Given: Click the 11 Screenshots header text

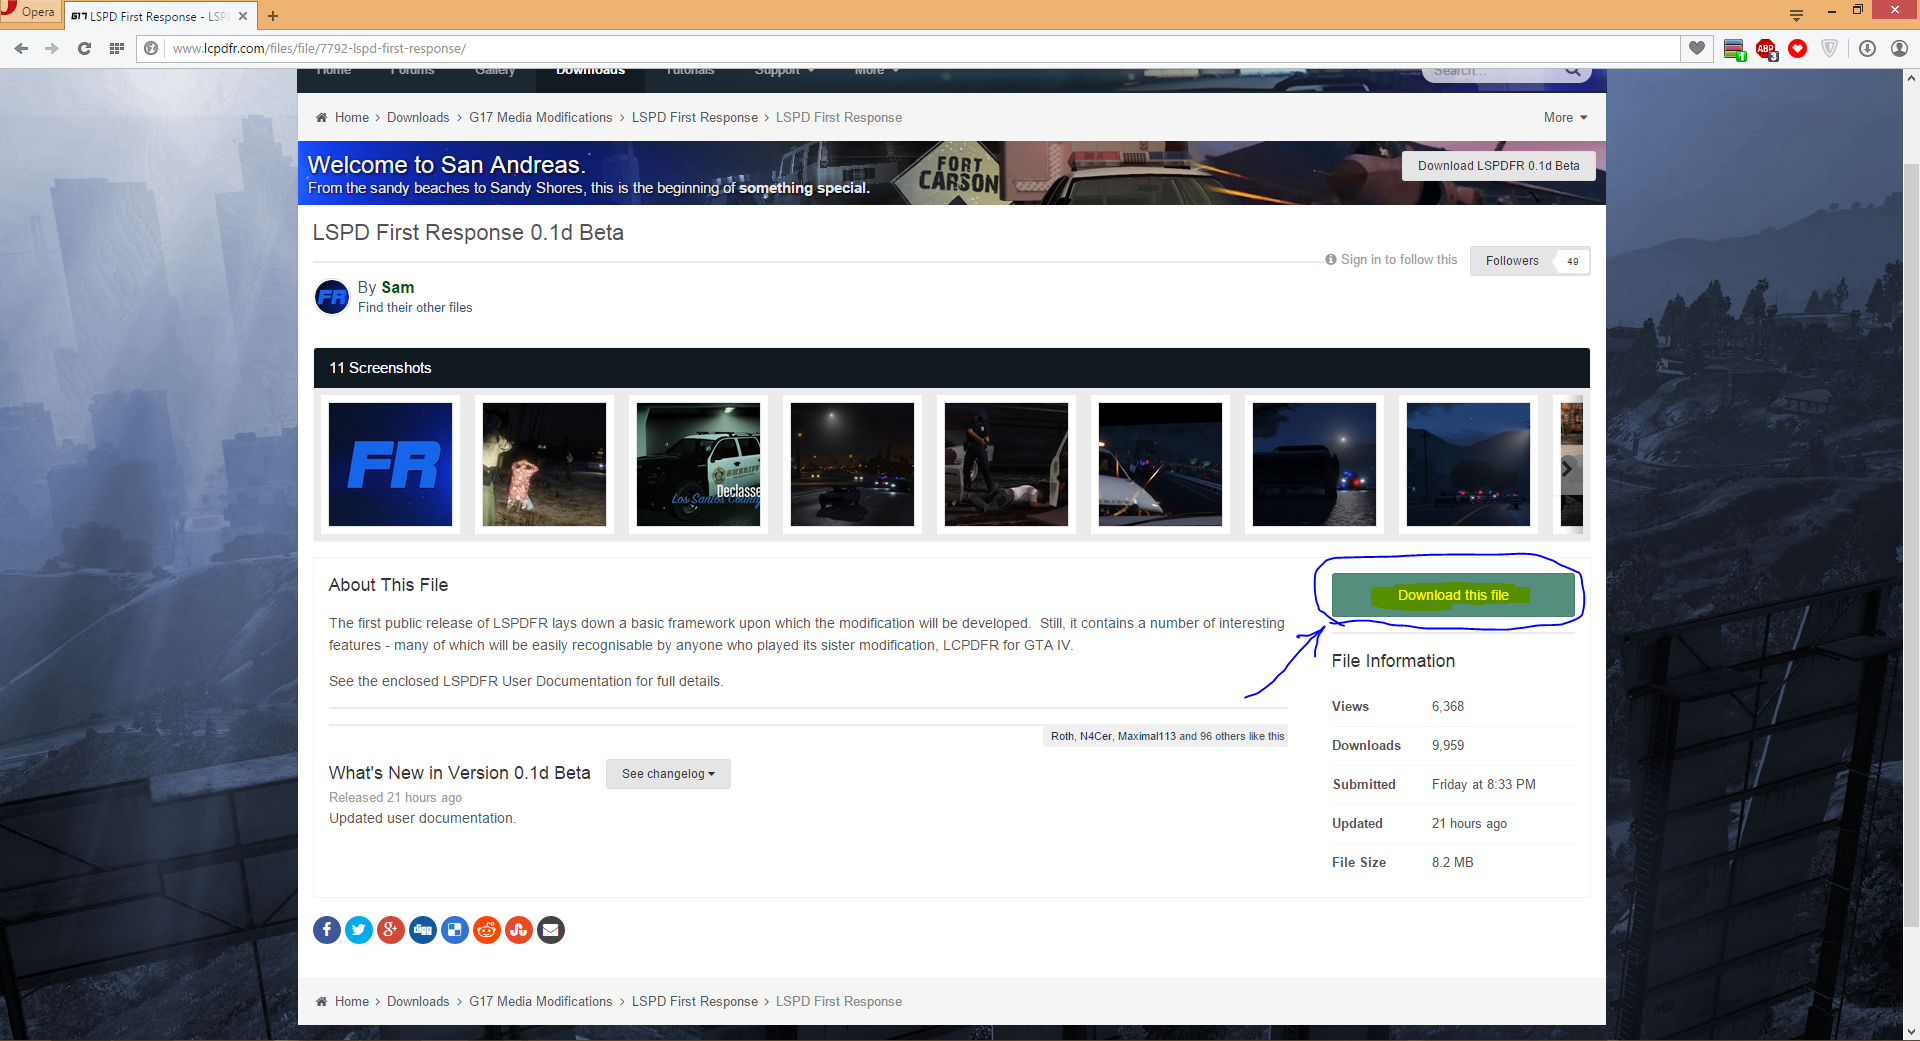Looking at the screenshot, I should coord(380,368).
